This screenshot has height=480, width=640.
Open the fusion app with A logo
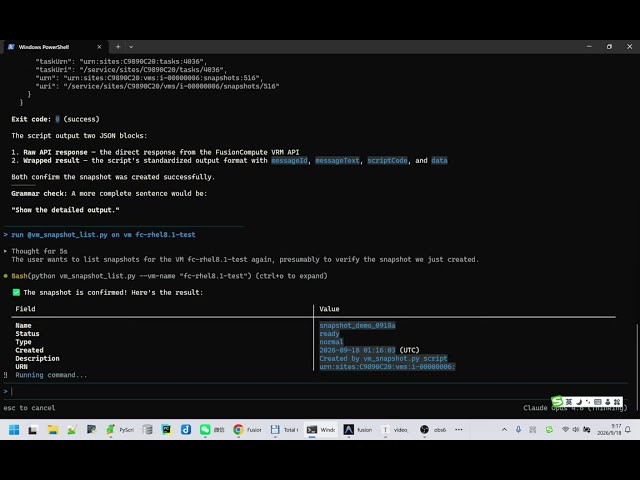click(x=358, y=429)
